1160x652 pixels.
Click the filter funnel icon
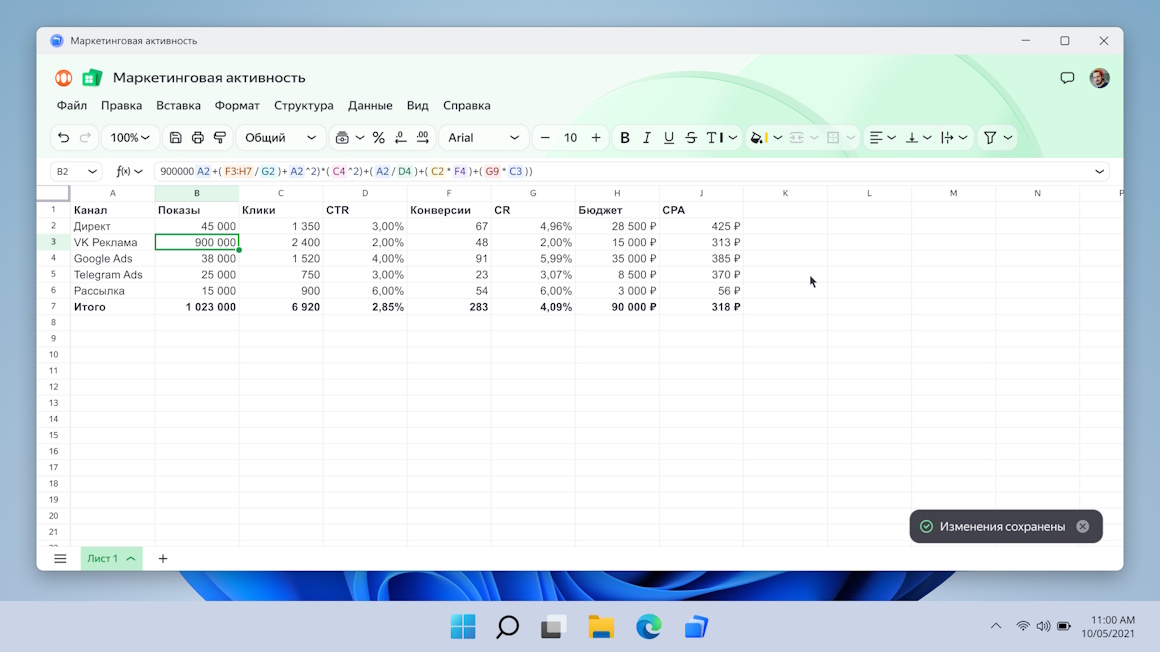click(990, 138)
